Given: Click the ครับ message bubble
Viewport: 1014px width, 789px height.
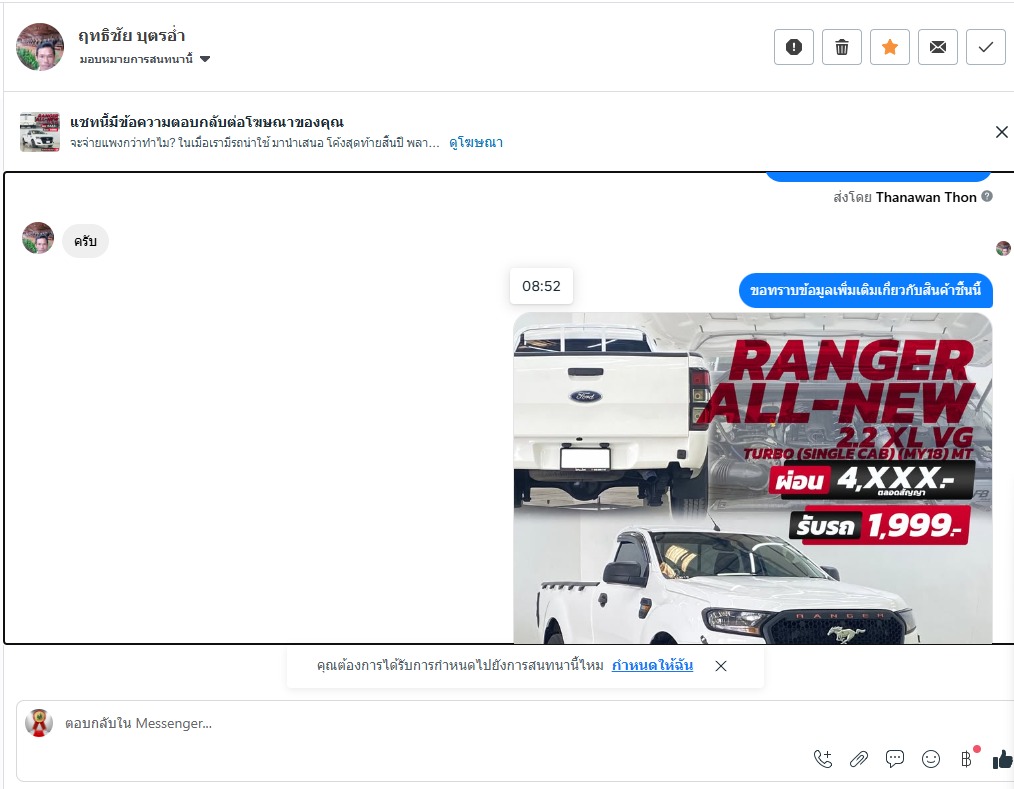Looking at the screenshot, I should (85, 241).
